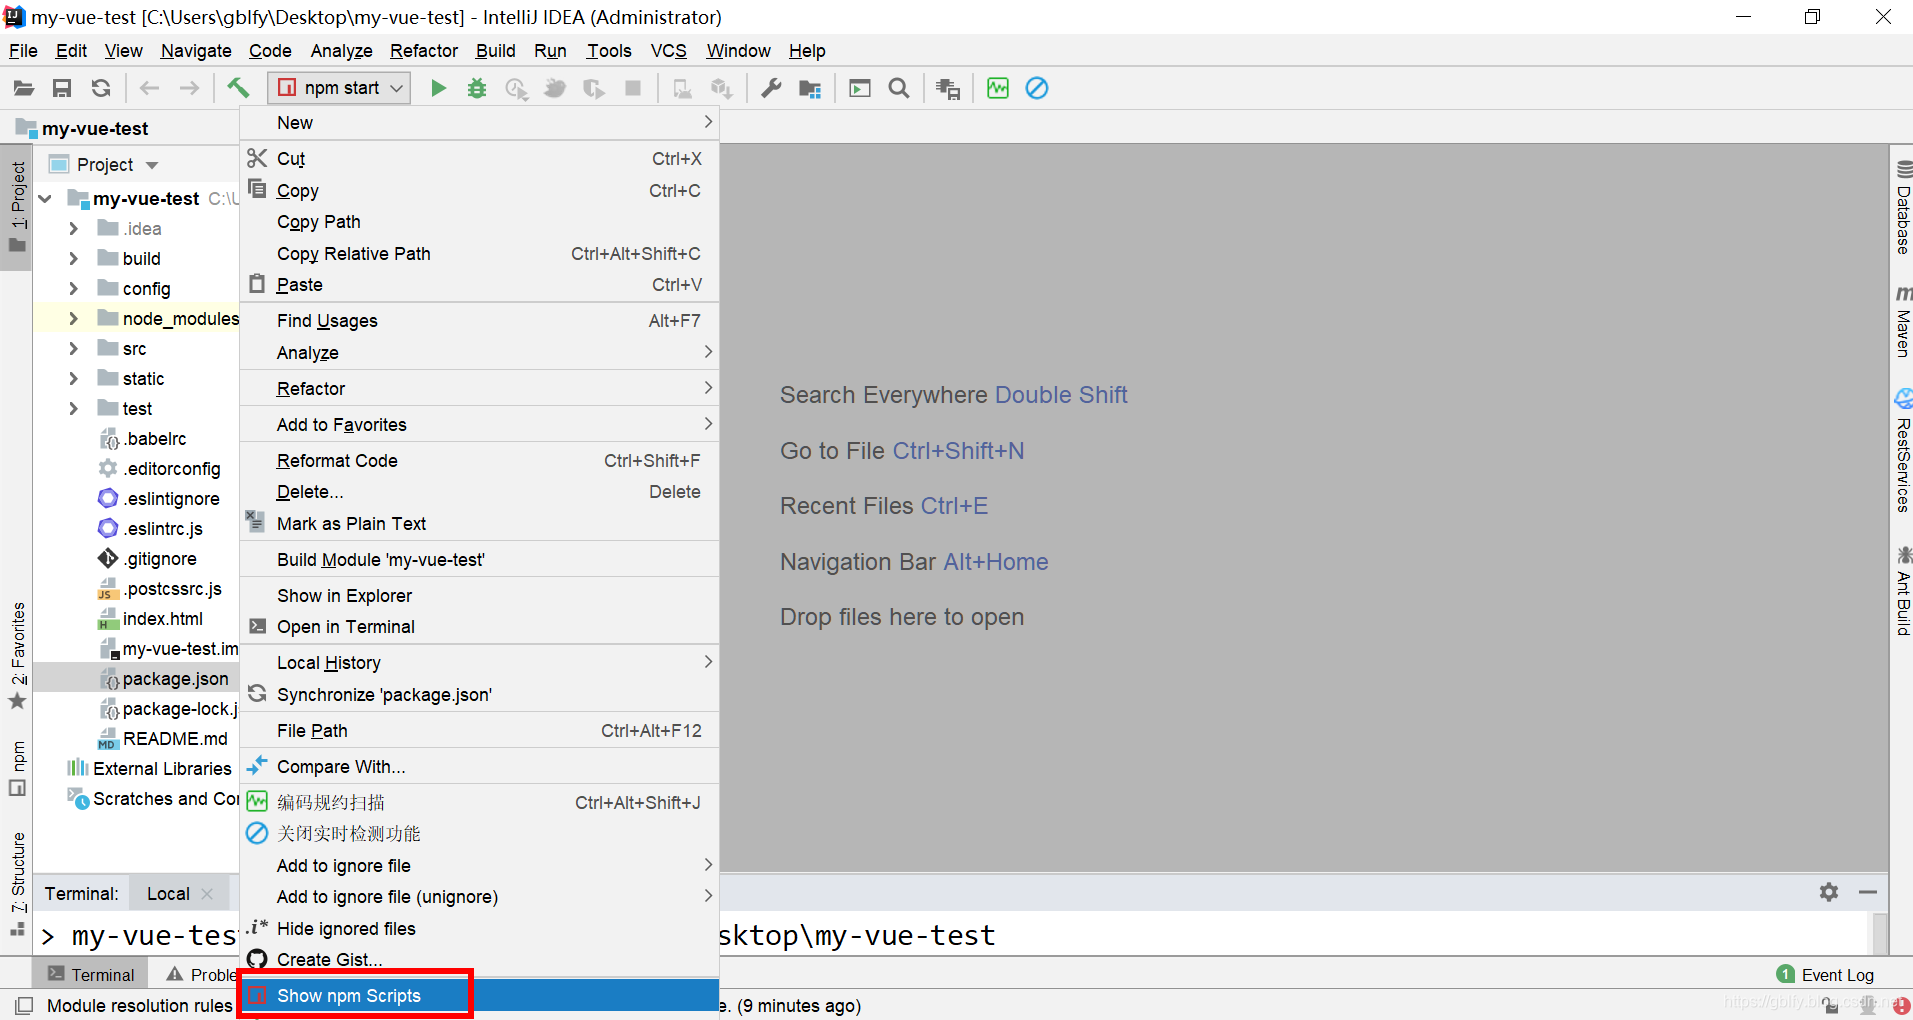Build project with the green hammer icon

point(238,88)
